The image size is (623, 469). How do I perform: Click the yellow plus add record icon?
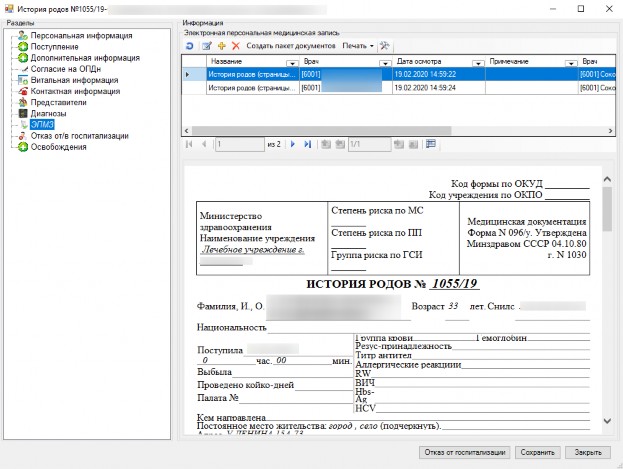[x=222, y=46]
